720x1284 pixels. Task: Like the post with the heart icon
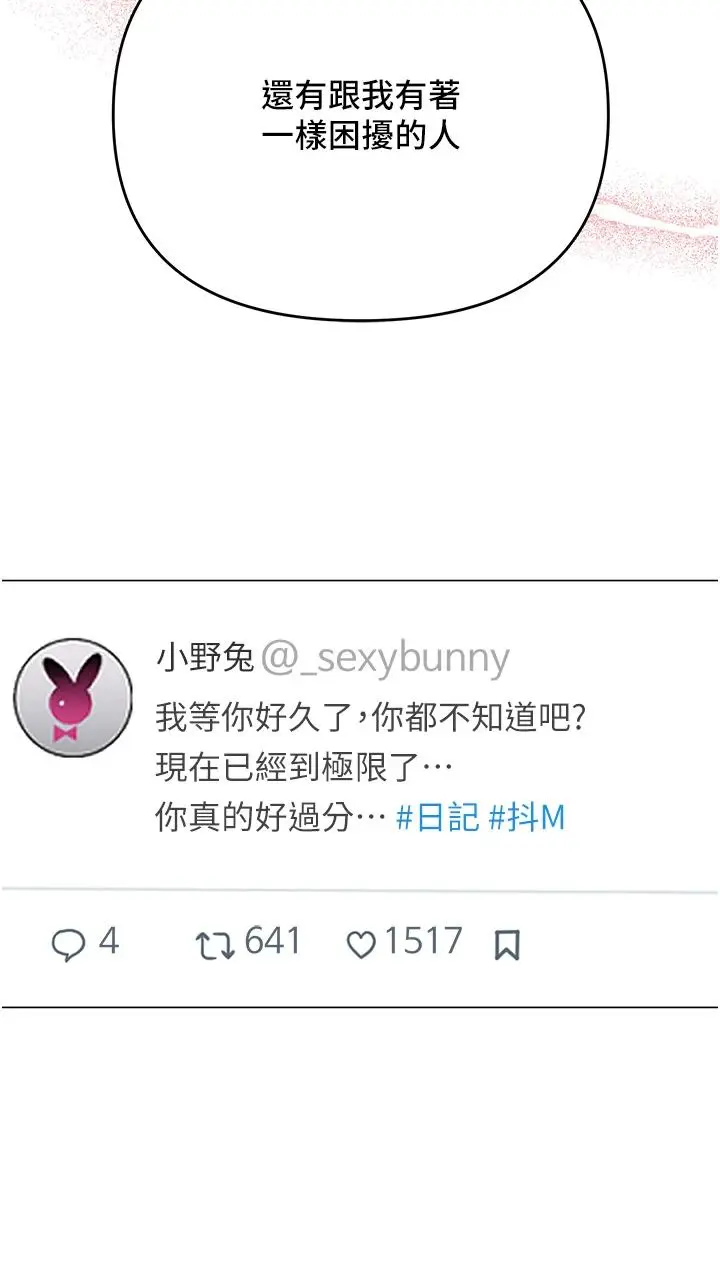[360, 946]
